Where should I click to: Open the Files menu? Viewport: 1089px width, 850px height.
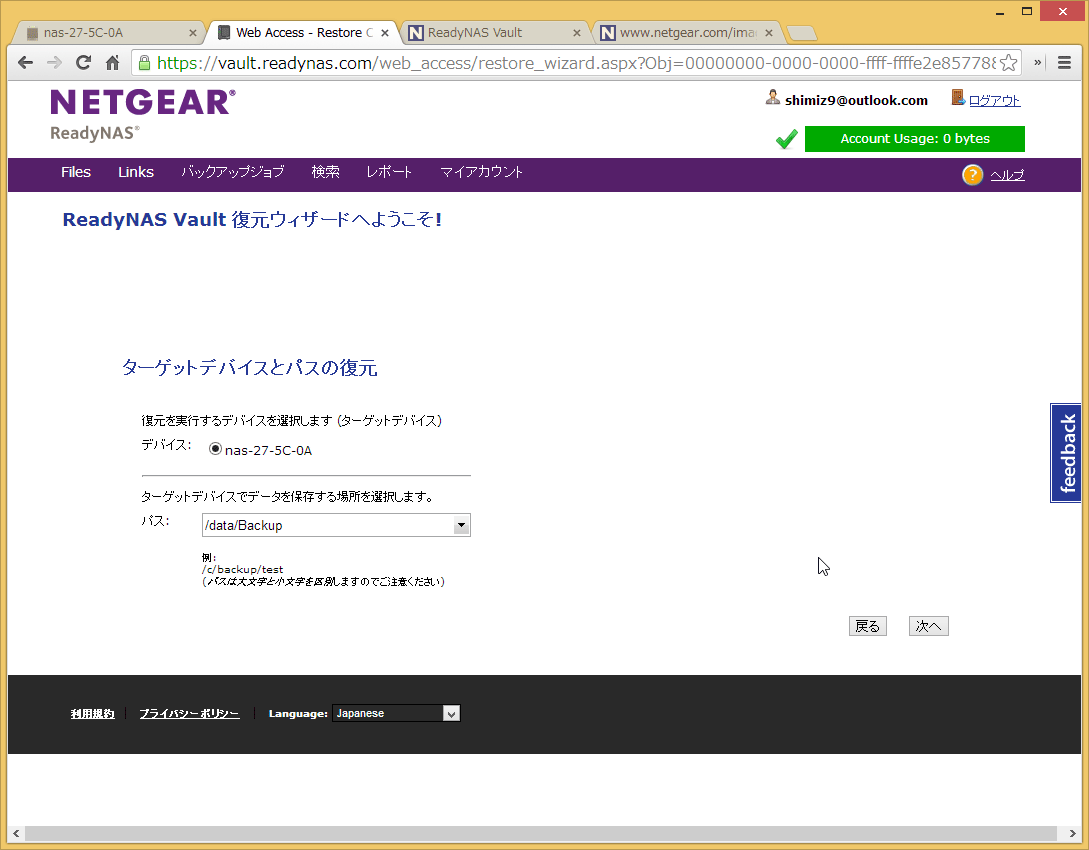[x=76, y=172]
